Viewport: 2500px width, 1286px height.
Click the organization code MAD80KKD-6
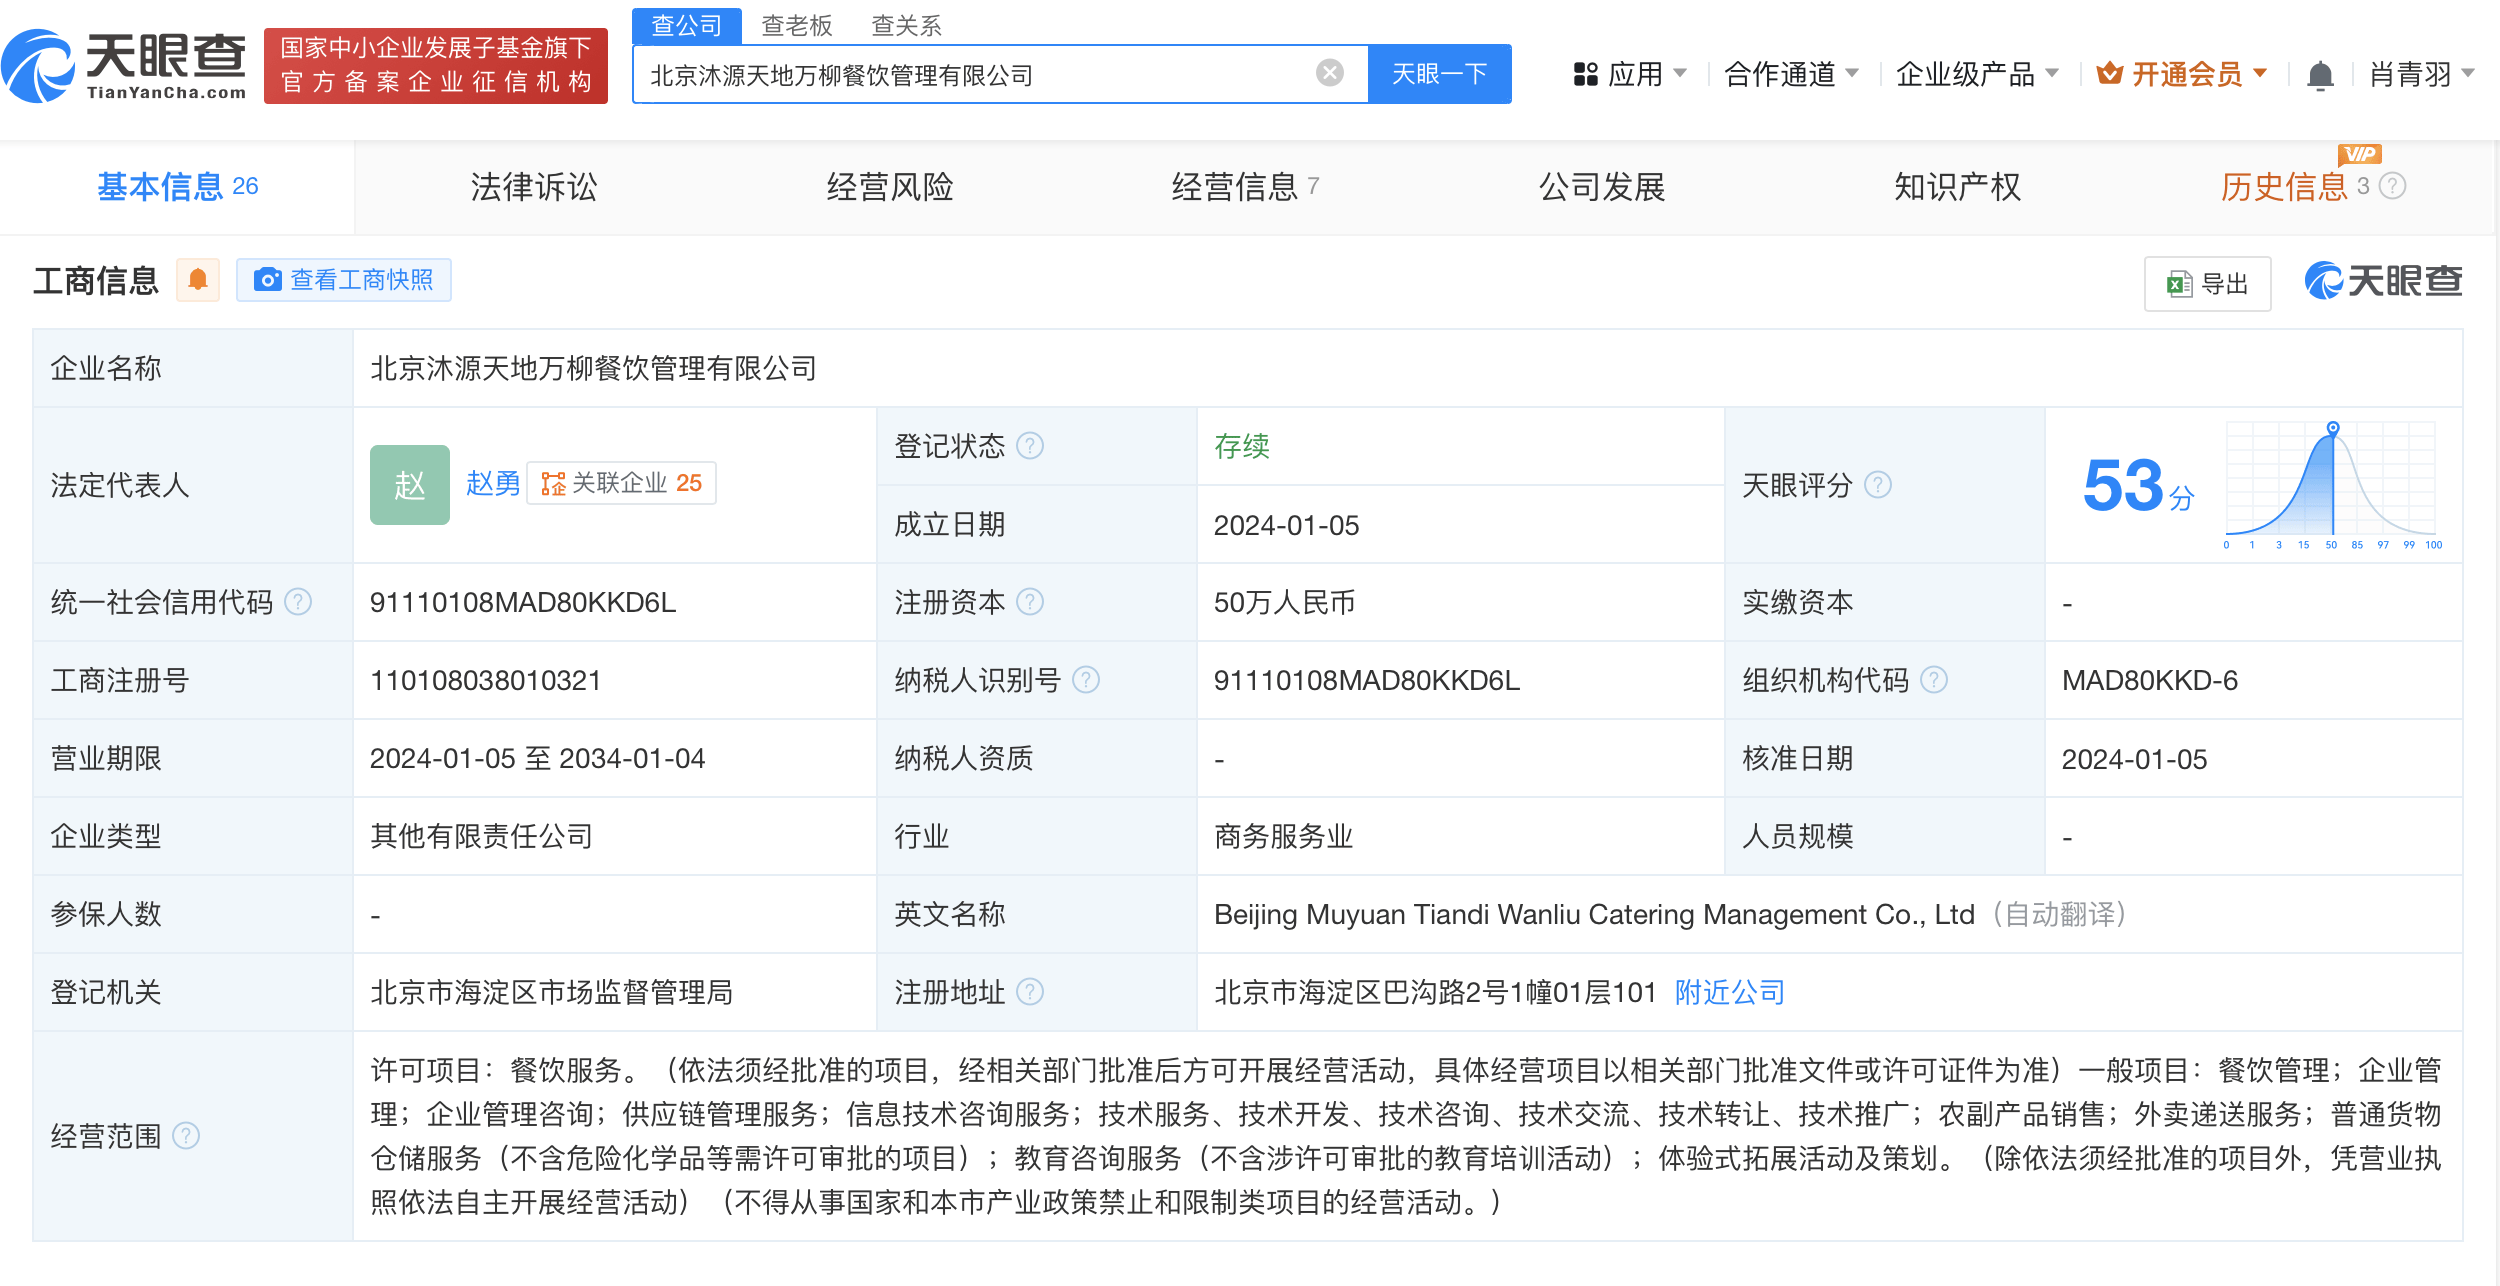[x=2150, y=680]
